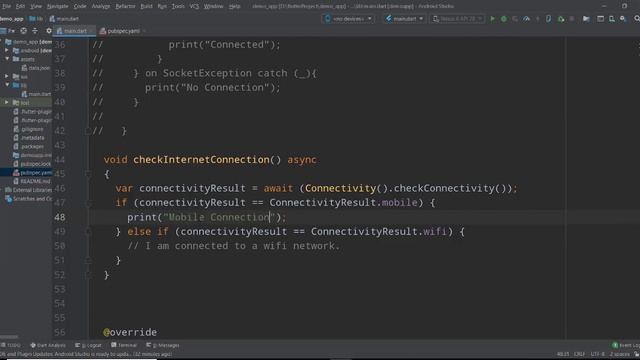Open the Terminal tool window
Image resolution: width=640 pixels, height=360 pixels.
coord(124,345)
